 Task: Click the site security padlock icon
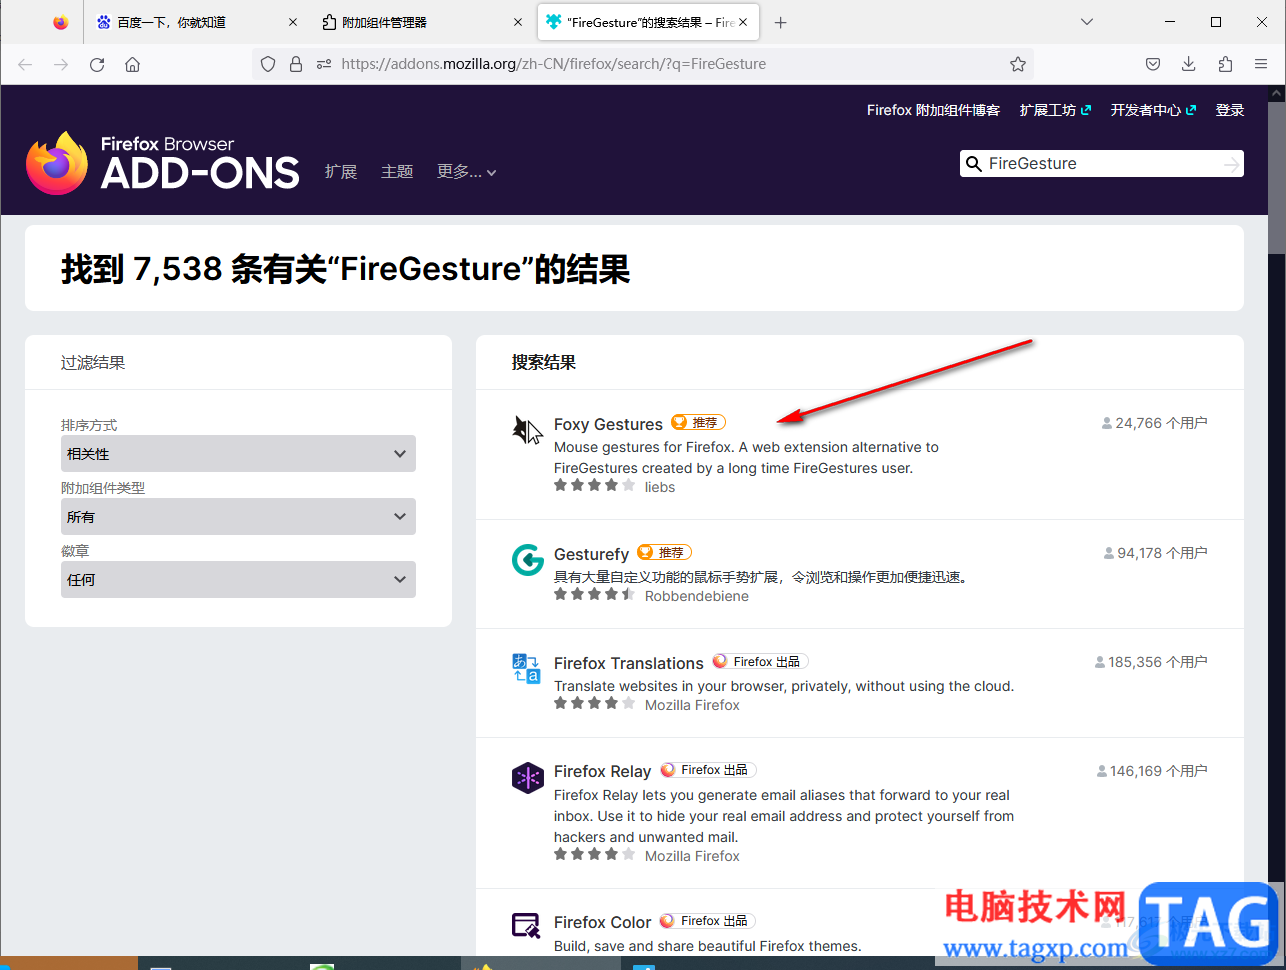(296, 64)
